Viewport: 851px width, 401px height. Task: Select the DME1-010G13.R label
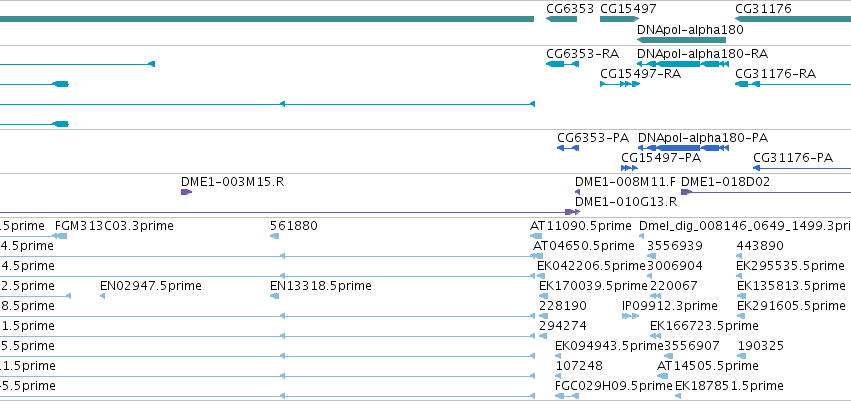[626, 202]
